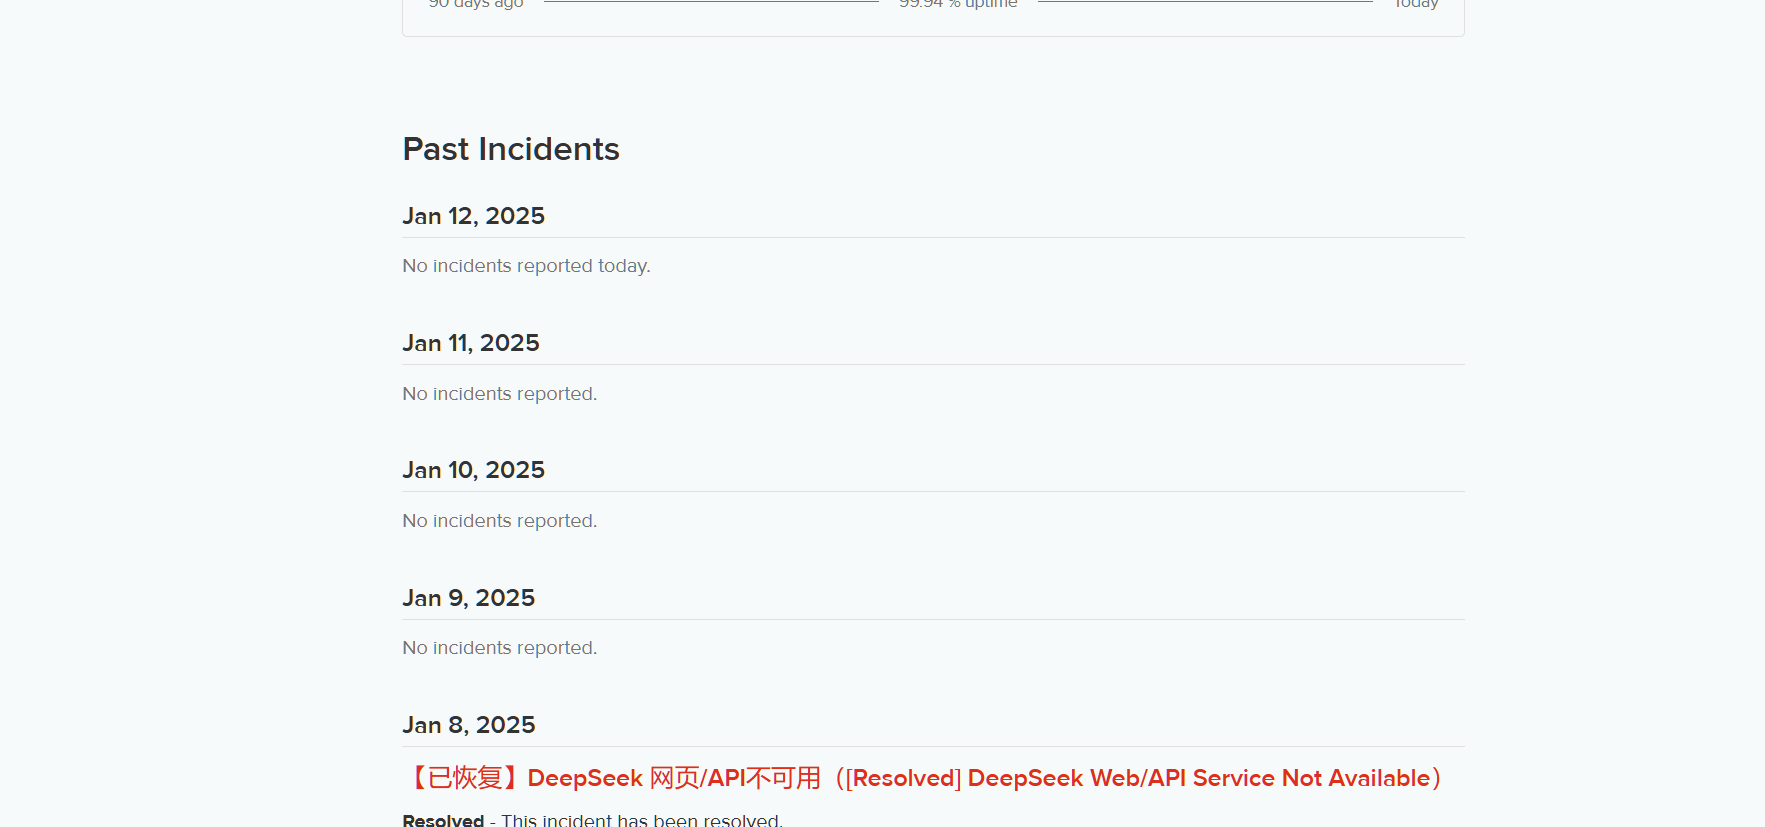Select the 'Jan 8, 2025' date heading
Image resolution: width=1765 pixels, height=827 pixels.
click(469, 725)
